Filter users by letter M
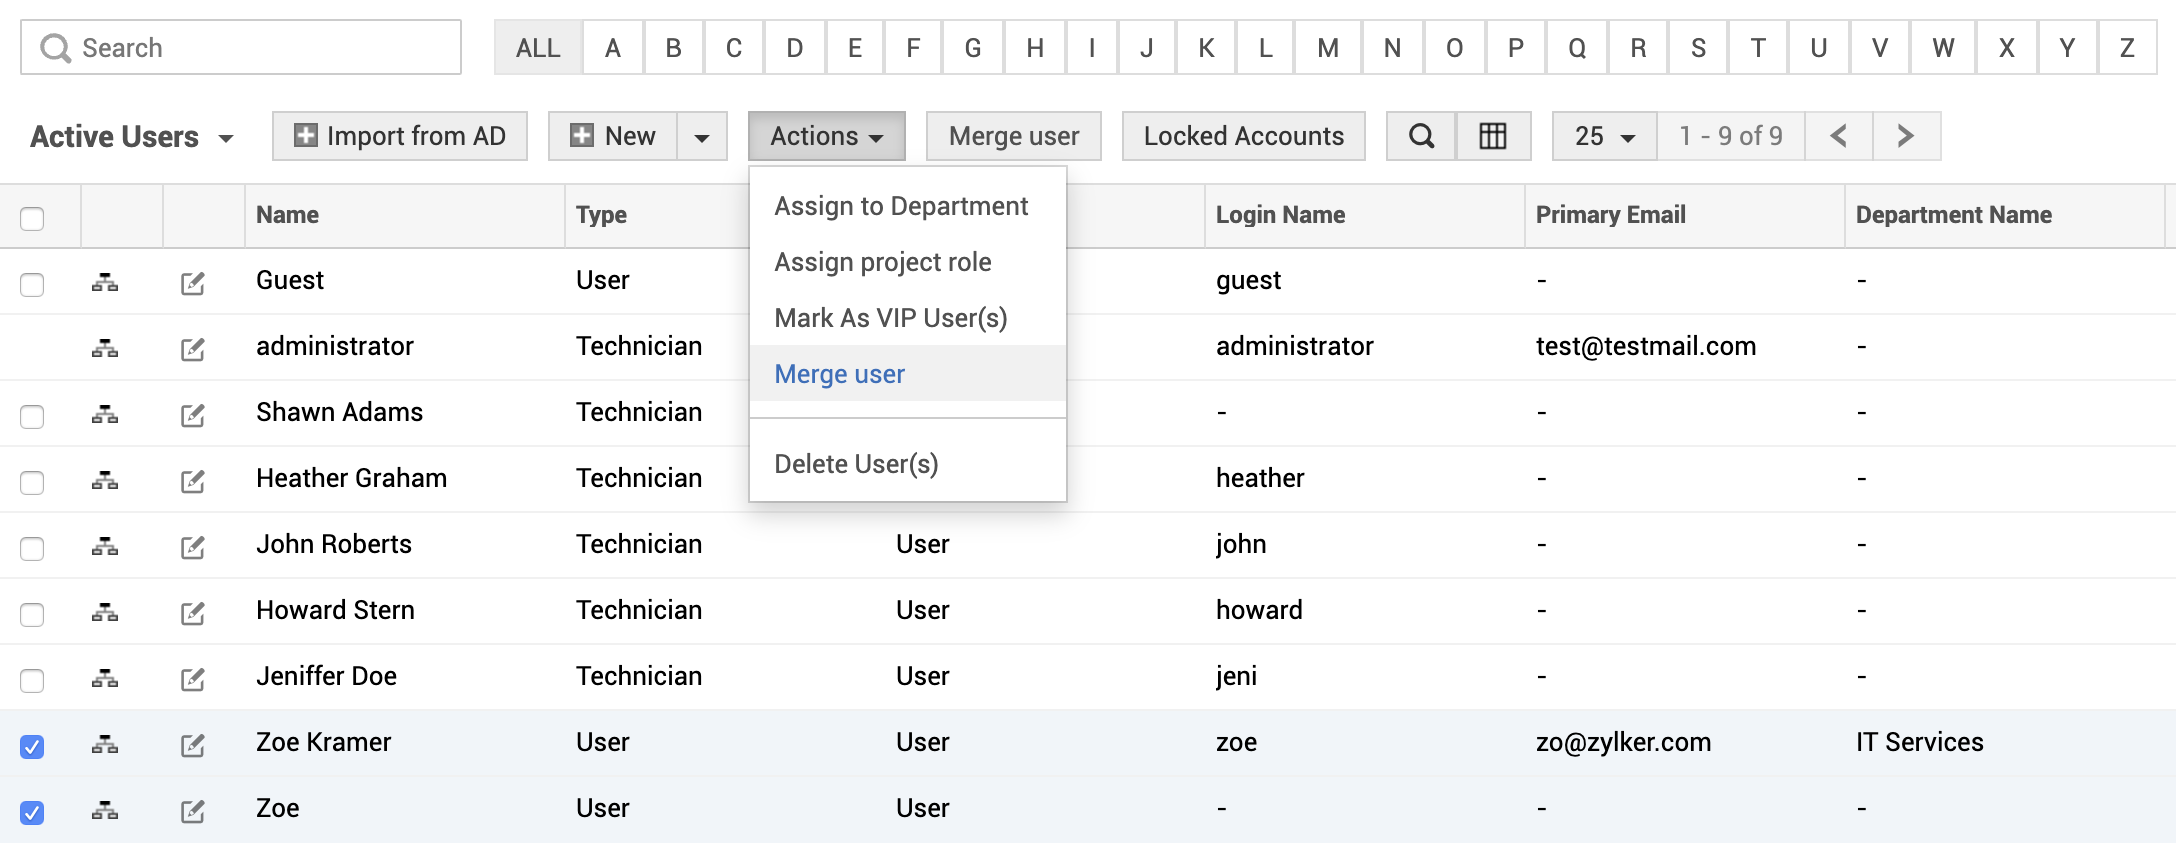The width and height of the screenshot is (2176, 845). (x=1328, y=48)
